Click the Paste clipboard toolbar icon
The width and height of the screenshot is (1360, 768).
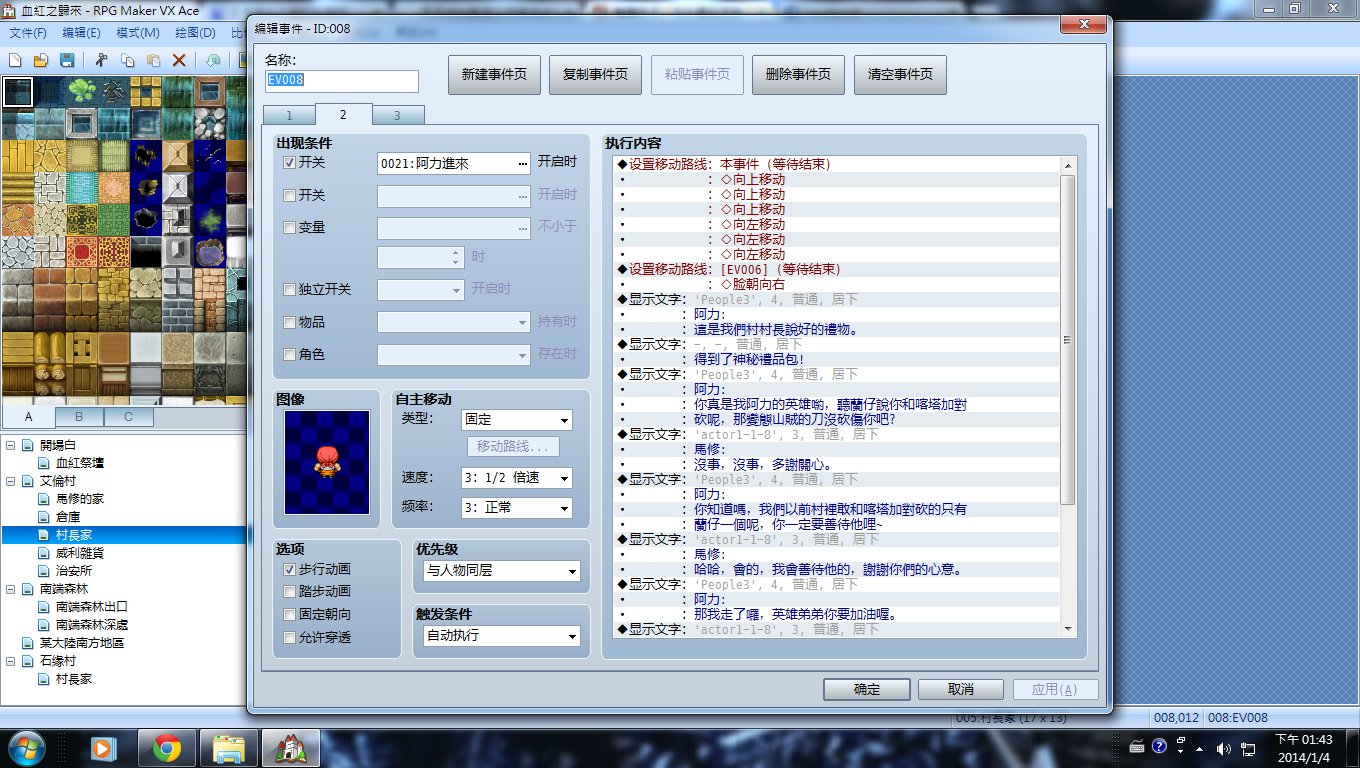point(153,60)
